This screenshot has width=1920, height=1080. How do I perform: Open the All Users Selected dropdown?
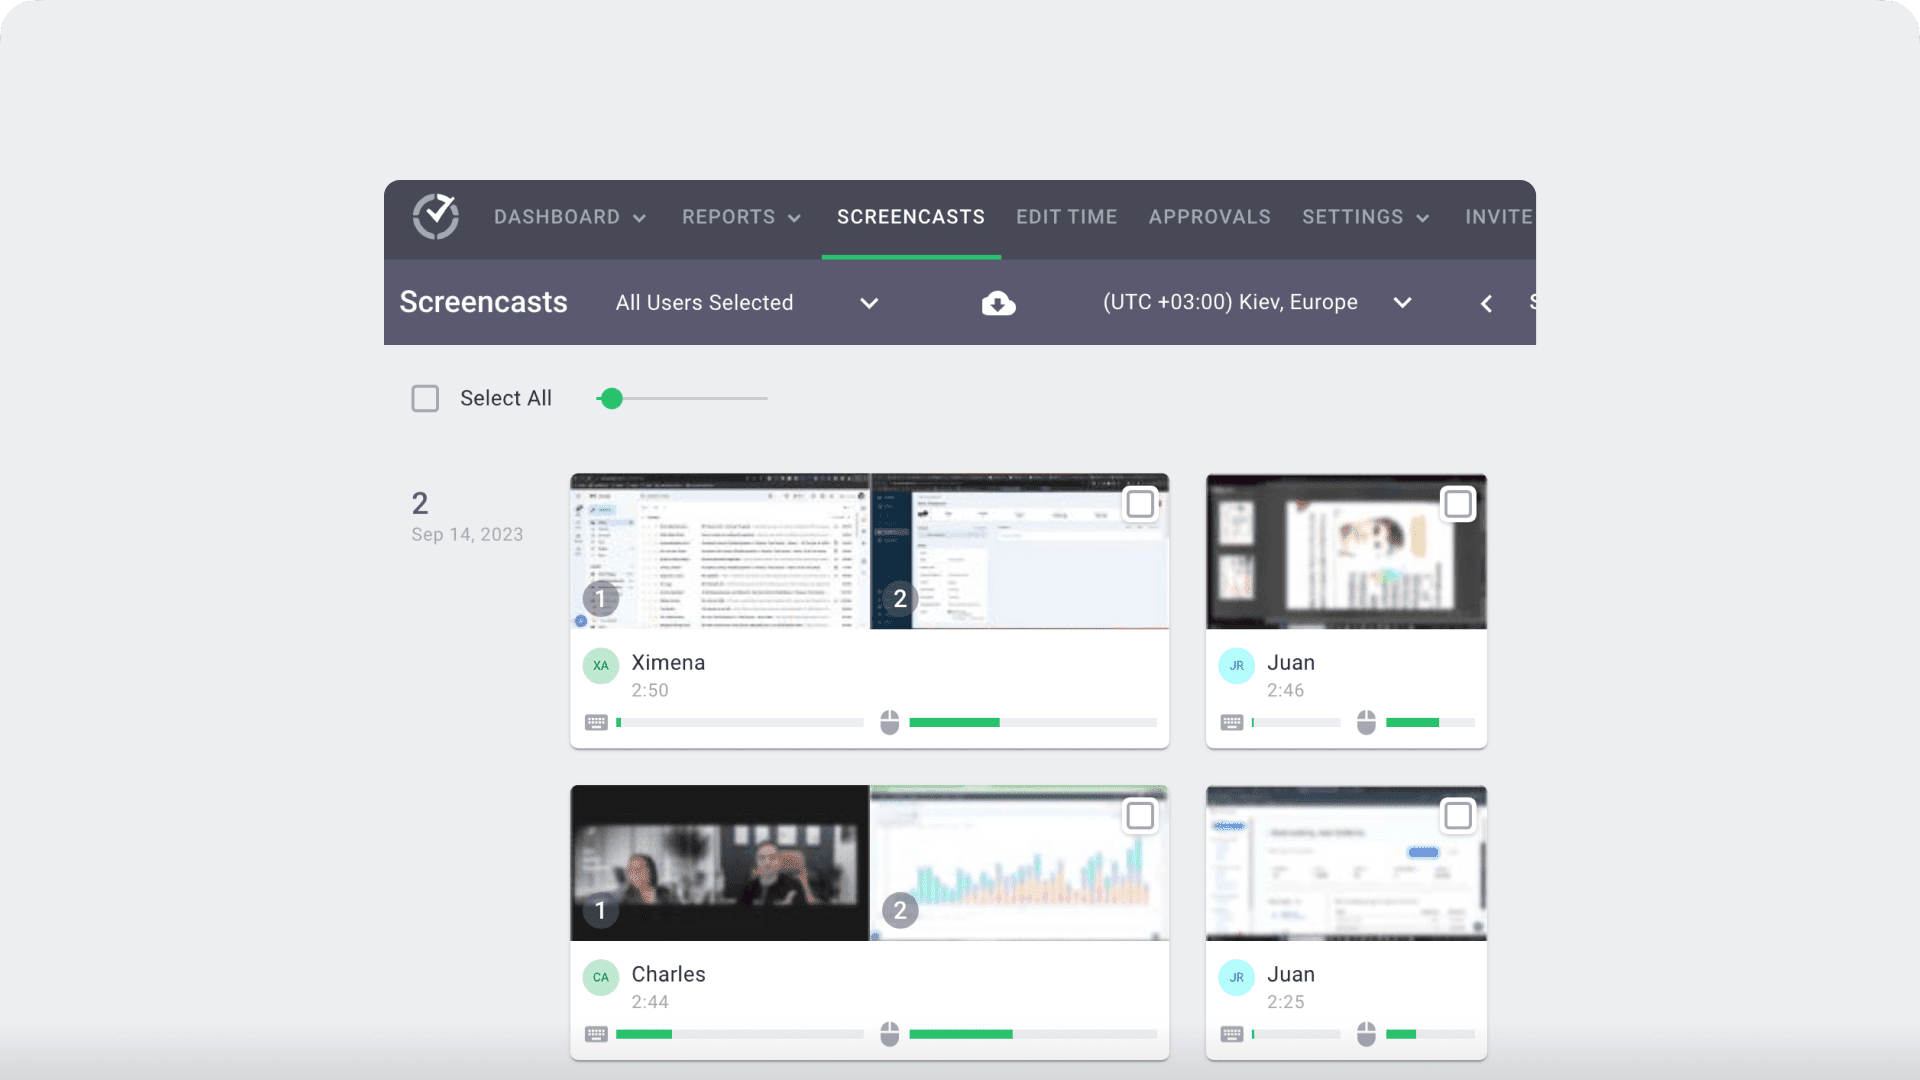(x=868, y=302)
